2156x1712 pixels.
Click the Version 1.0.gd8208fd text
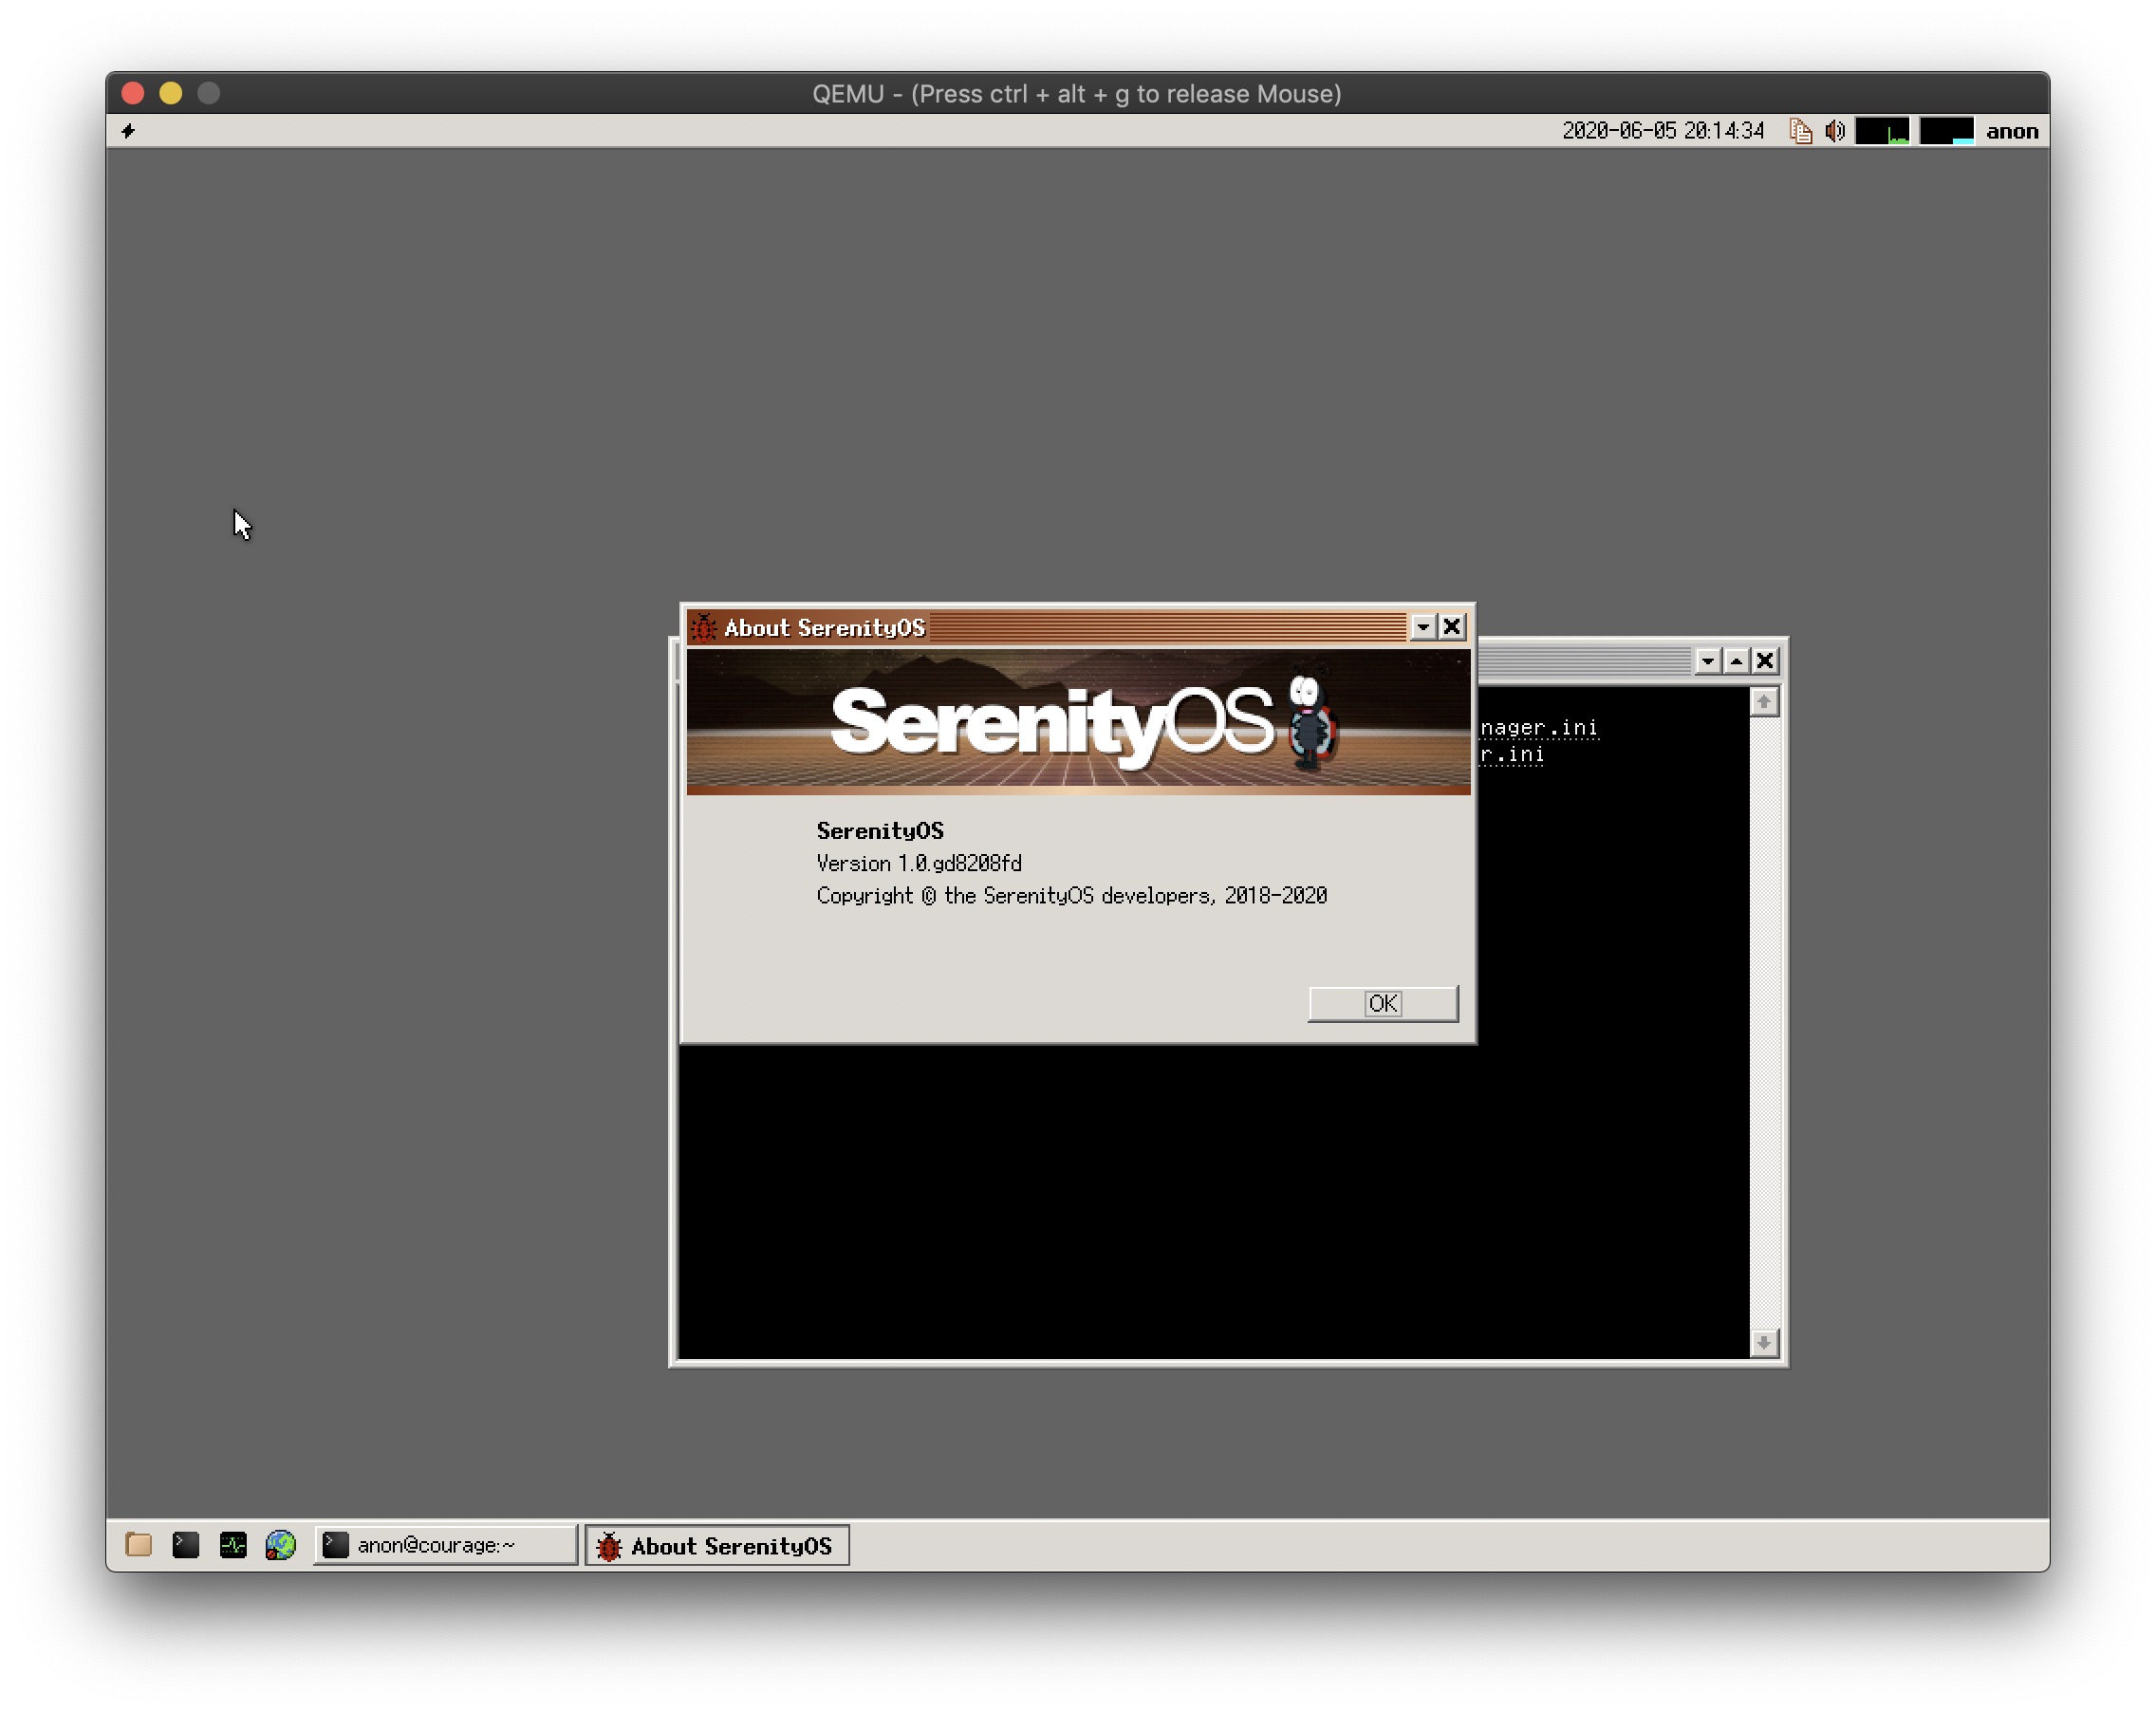919,863
